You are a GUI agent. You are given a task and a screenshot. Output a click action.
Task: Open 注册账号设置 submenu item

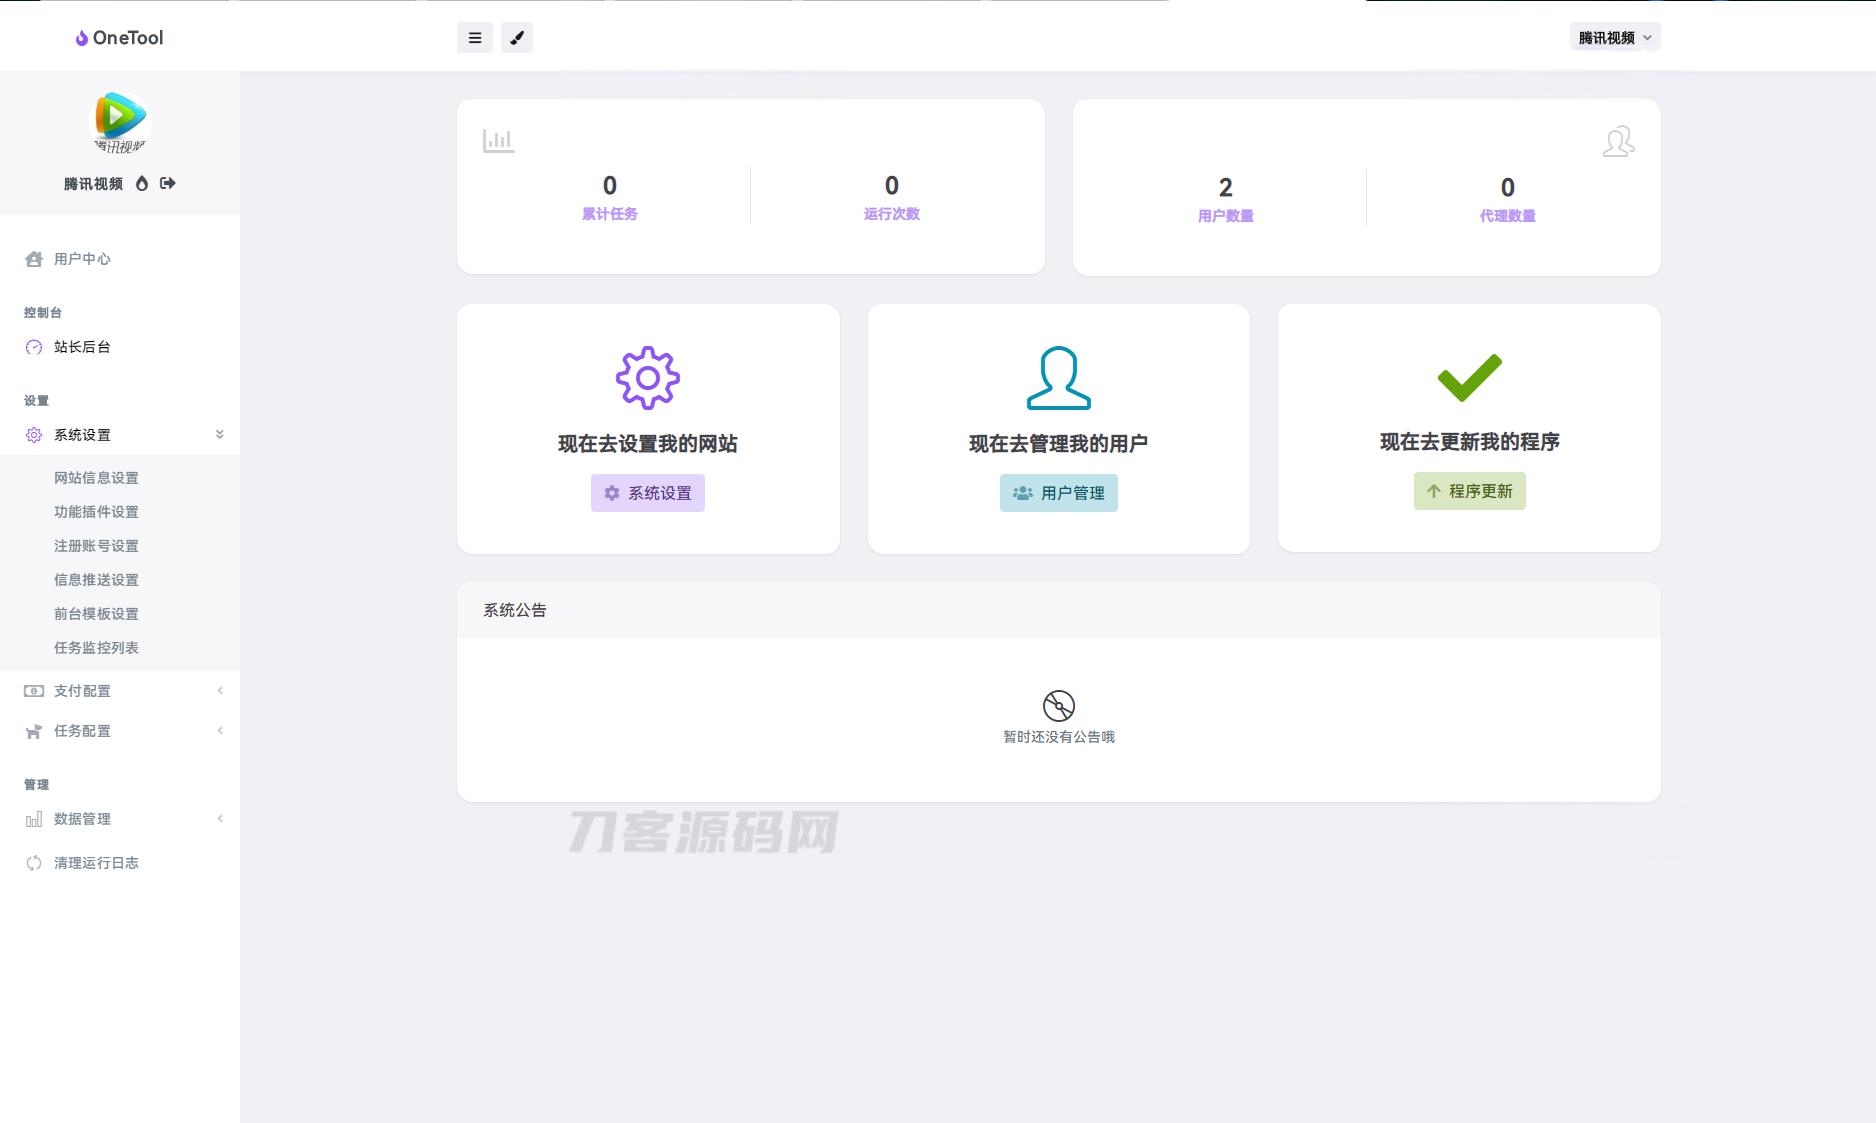96,546
